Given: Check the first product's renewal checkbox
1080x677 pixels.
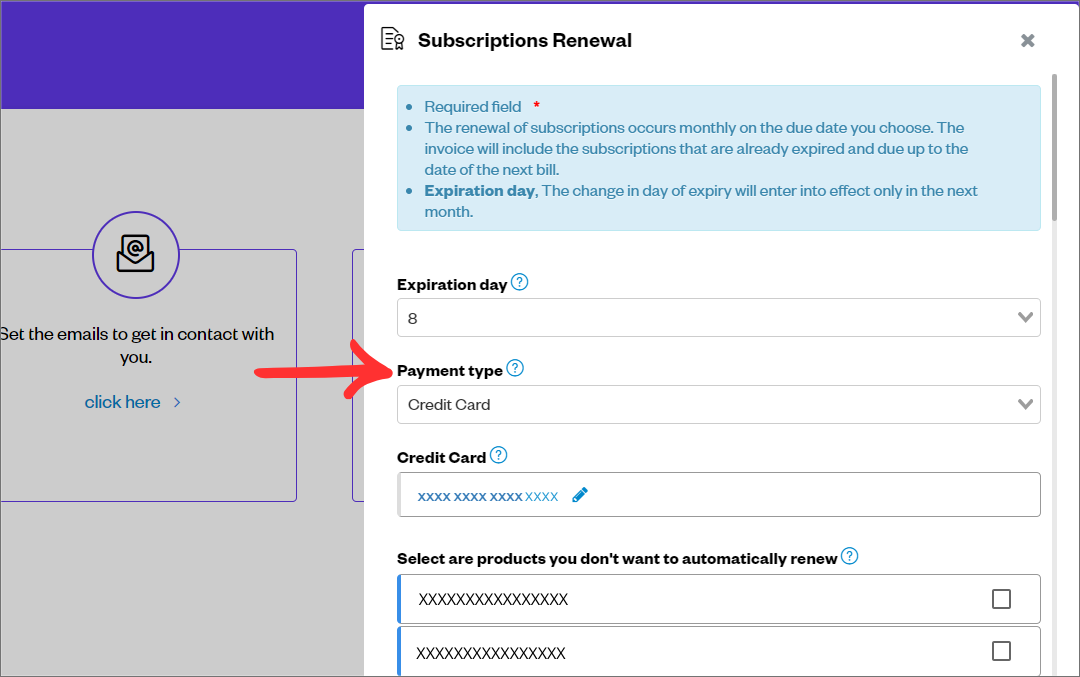Looking at the screenshot, I should (1001, 599).
